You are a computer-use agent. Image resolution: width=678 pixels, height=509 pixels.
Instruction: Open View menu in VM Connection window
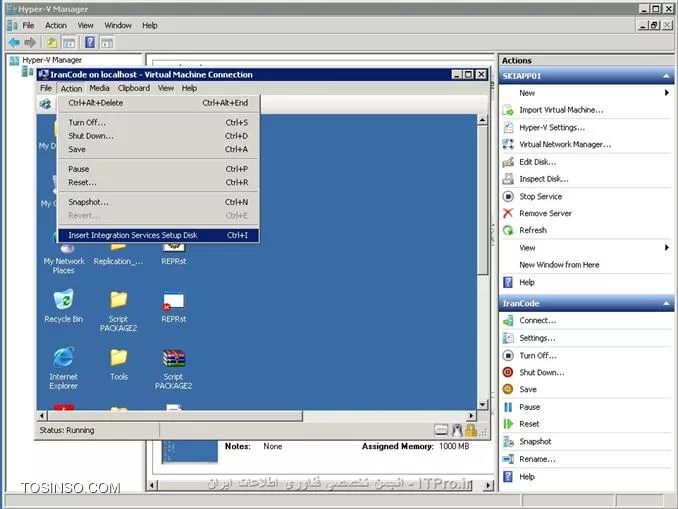[x=166, y=88]
